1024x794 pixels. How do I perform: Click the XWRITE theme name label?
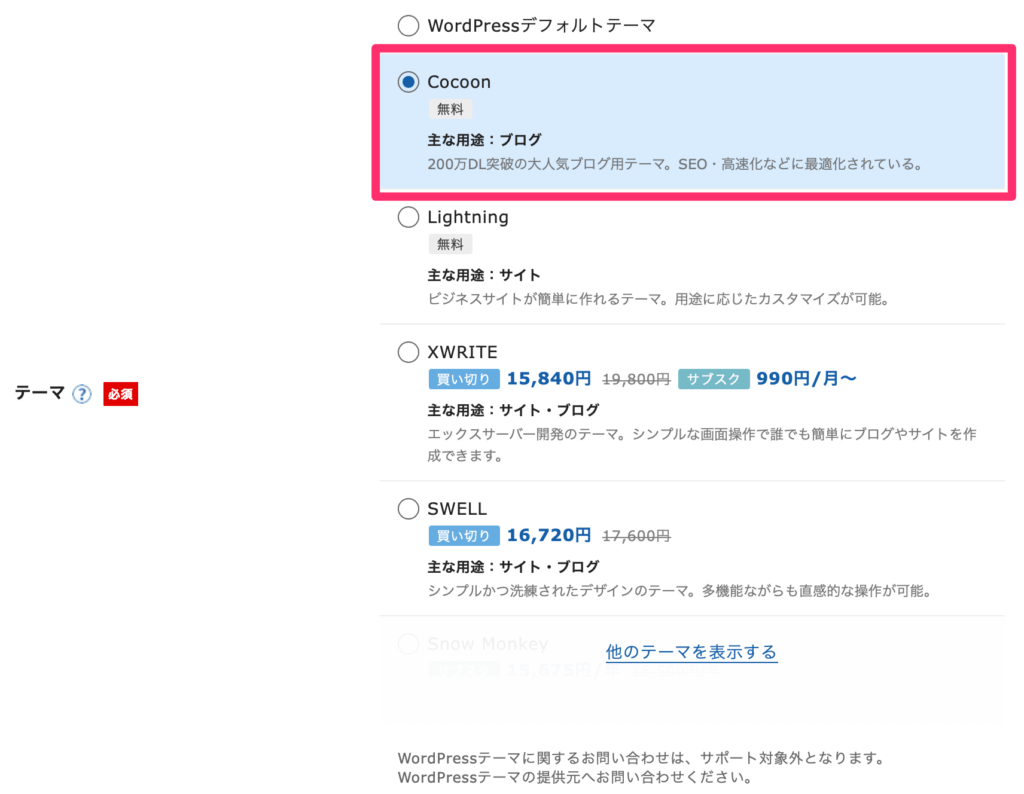pyautogui.click(x=462, y=353)
